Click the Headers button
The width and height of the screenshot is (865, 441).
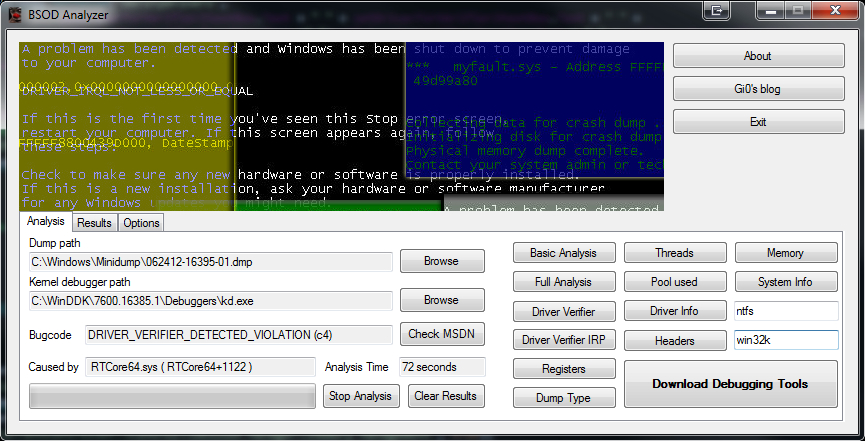coord(675,341)
